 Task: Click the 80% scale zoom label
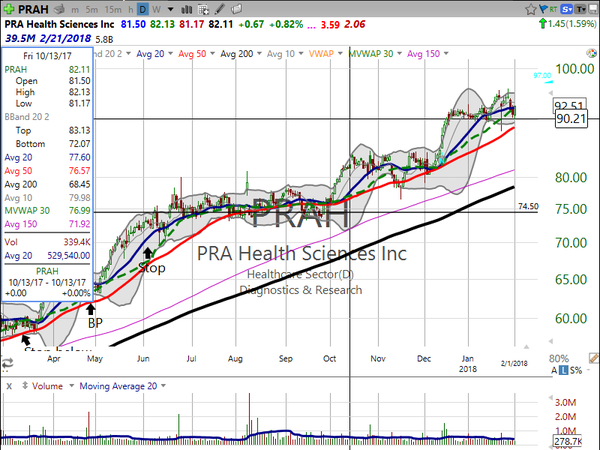pyautogui.click(x=559, y=359)
